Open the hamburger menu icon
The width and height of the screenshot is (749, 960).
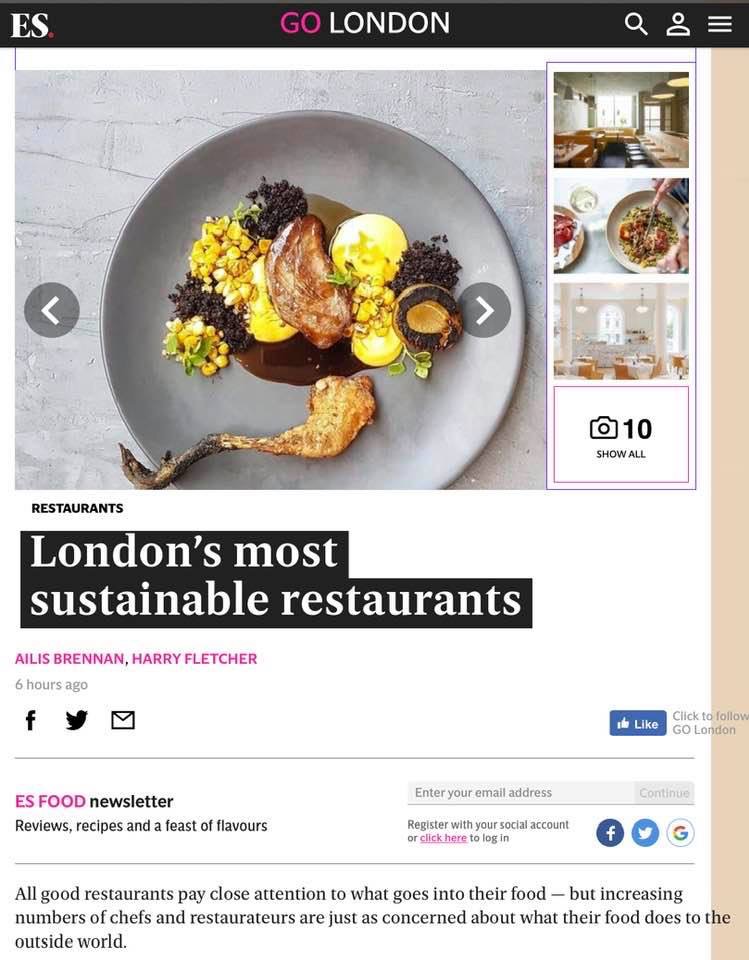click(720, 24)
